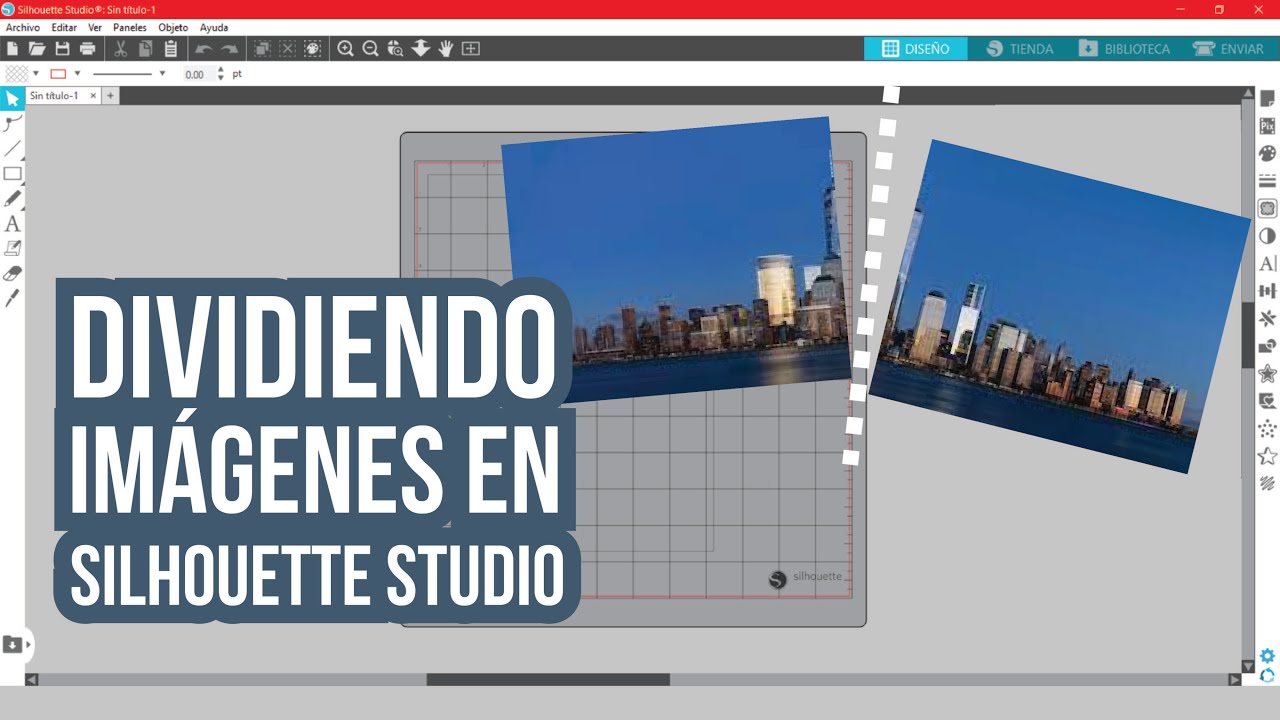
Task: Open the Page Setup panel
Action: click(x=1267, y=98)
